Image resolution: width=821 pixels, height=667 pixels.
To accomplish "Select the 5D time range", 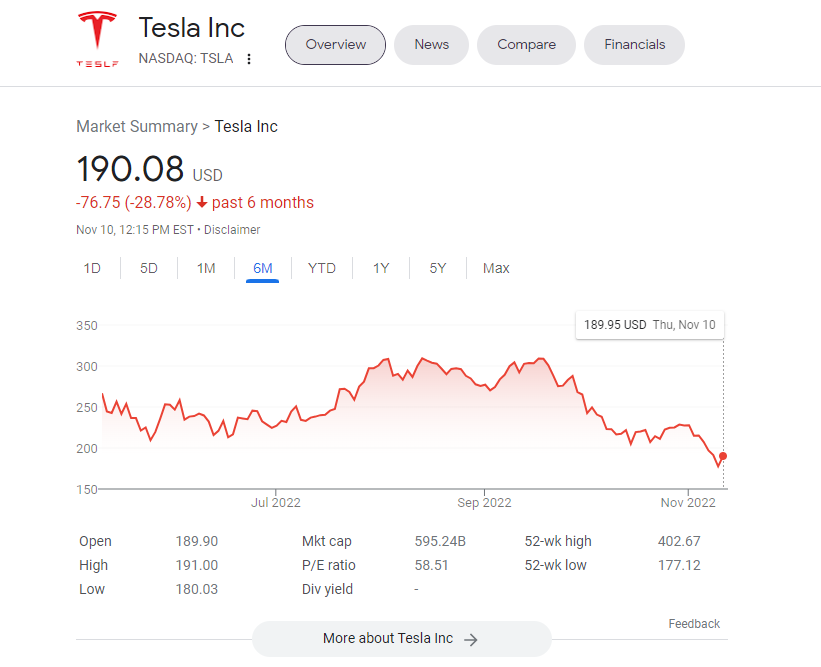I will pos(149,268).
